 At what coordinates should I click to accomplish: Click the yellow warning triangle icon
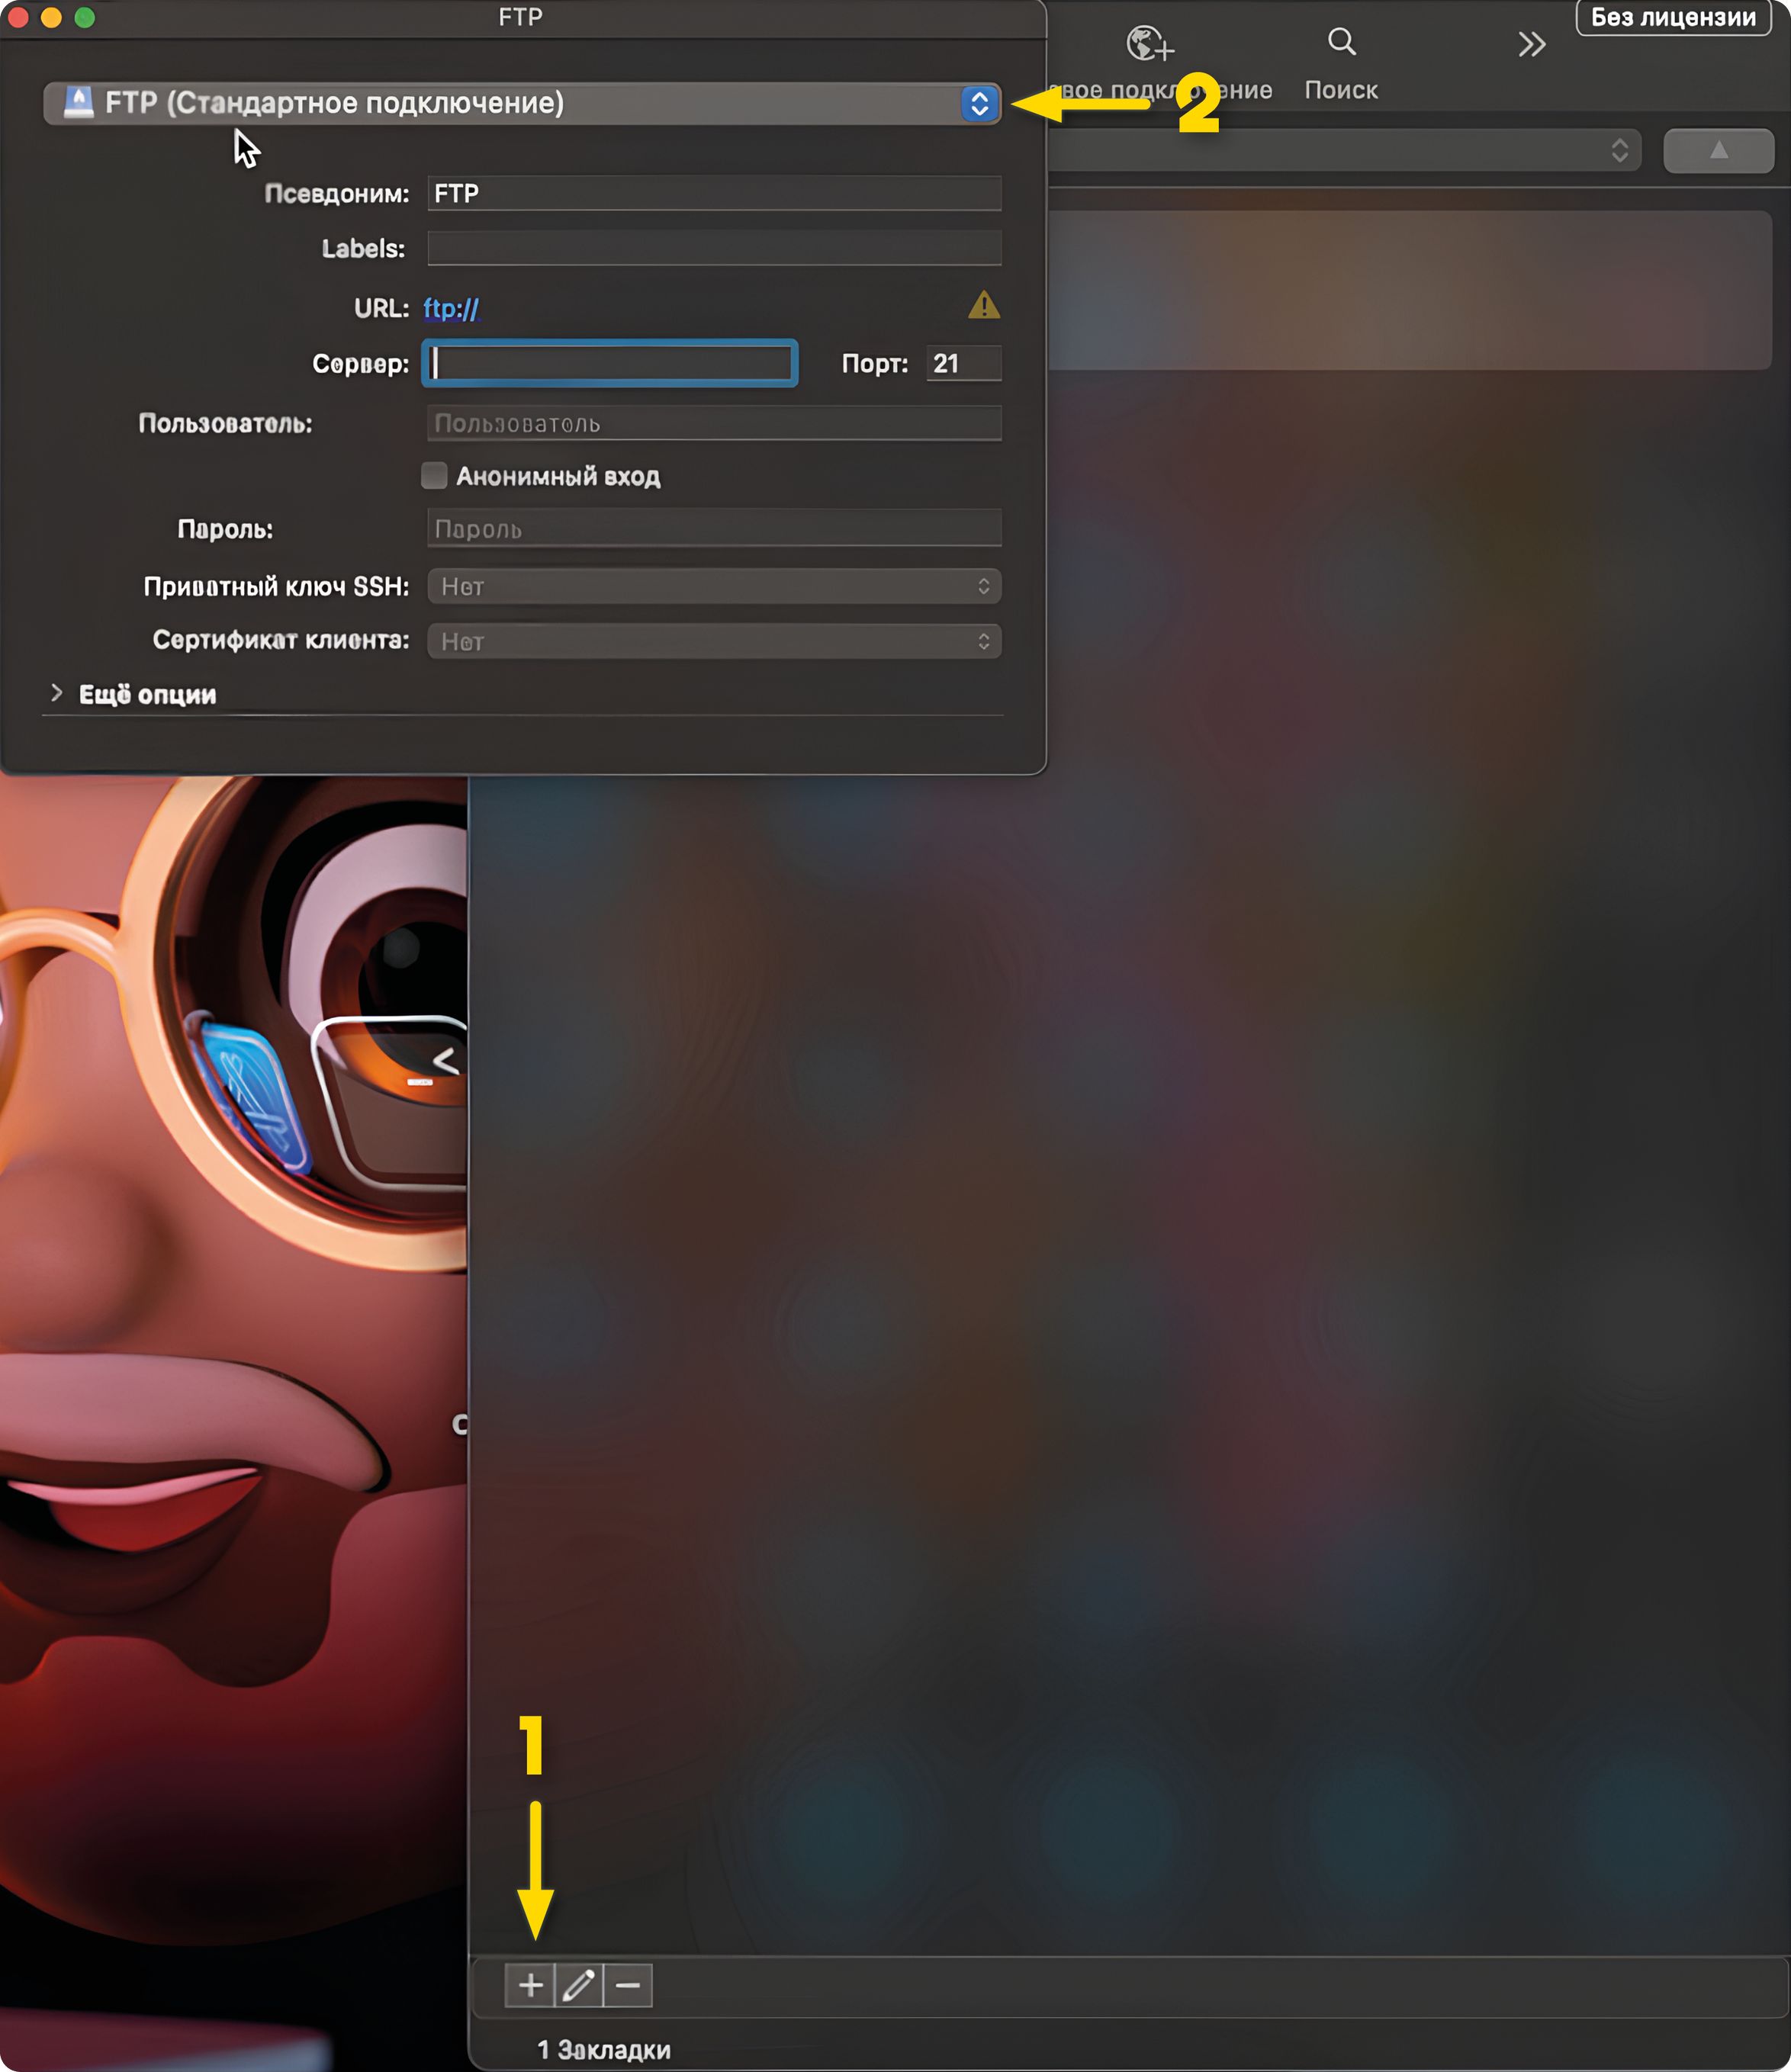coord(984,306)
